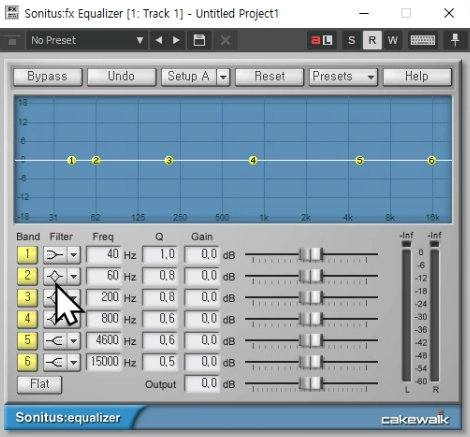
Task: Select band node 4 on EQ graph
Action: (253, 161)
